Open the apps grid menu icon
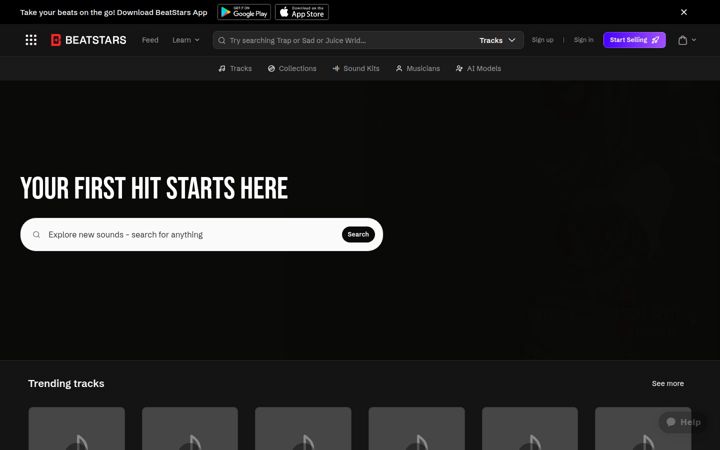 (x=31, y=40)
